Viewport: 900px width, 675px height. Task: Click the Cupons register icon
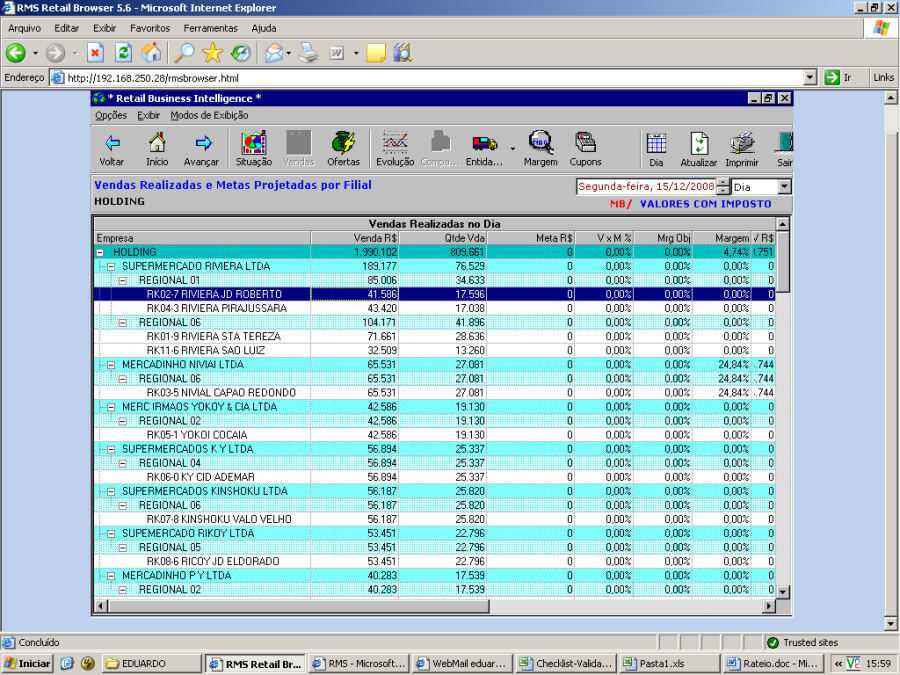click(585, 143)
